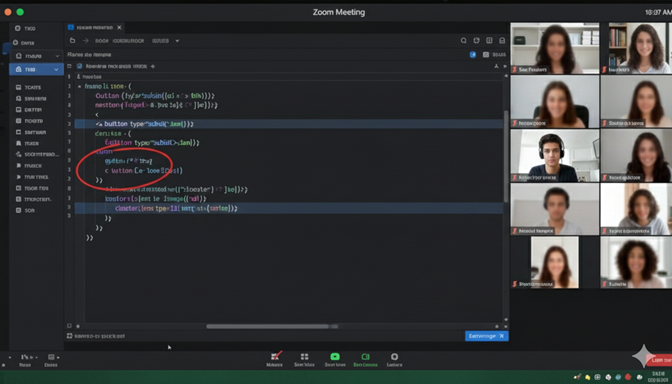Click the play arrow at the editor's right edge
This screenshot has width=672, height=384.
[x=505, y=66]
